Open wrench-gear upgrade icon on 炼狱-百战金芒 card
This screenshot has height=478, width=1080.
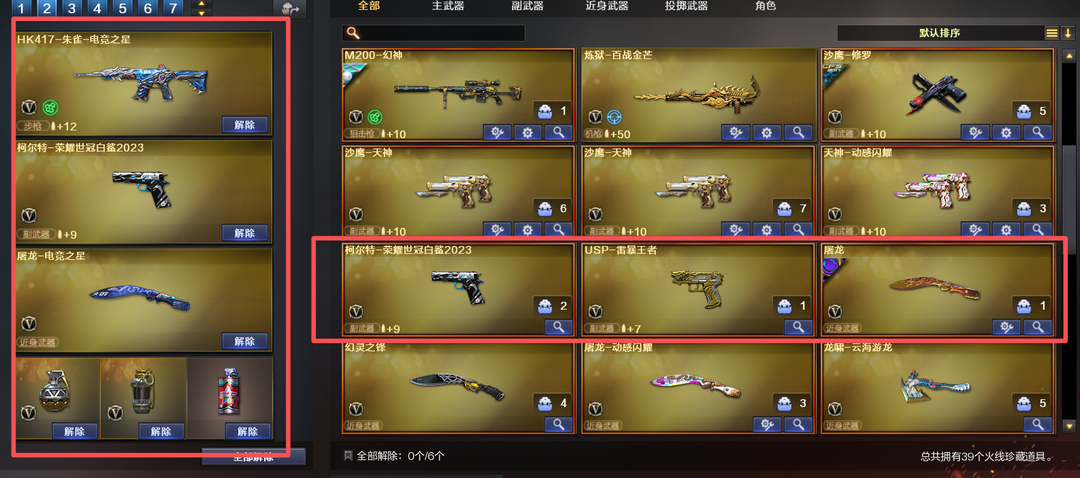pyautogui.click(x=736, y=132)
